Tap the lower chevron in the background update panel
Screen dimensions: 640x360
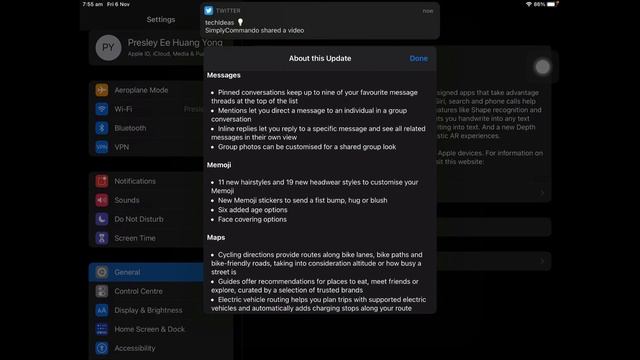pos(542,261)
